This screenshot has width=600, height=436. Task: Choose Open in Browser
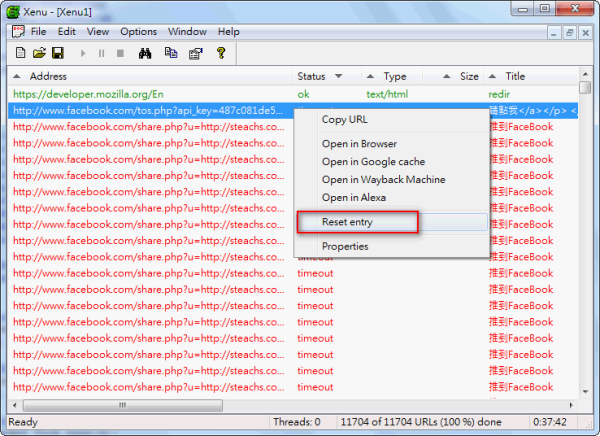391,144
